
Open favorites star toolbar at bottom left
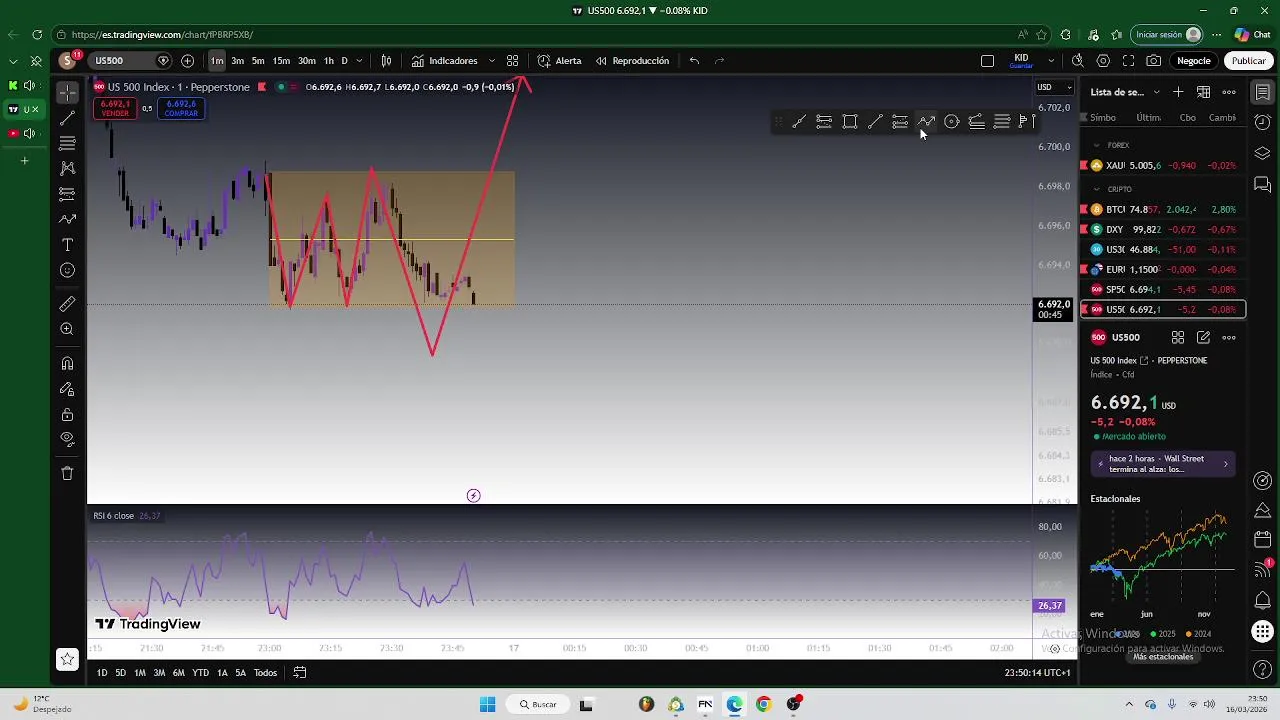[x=67, y=659]
